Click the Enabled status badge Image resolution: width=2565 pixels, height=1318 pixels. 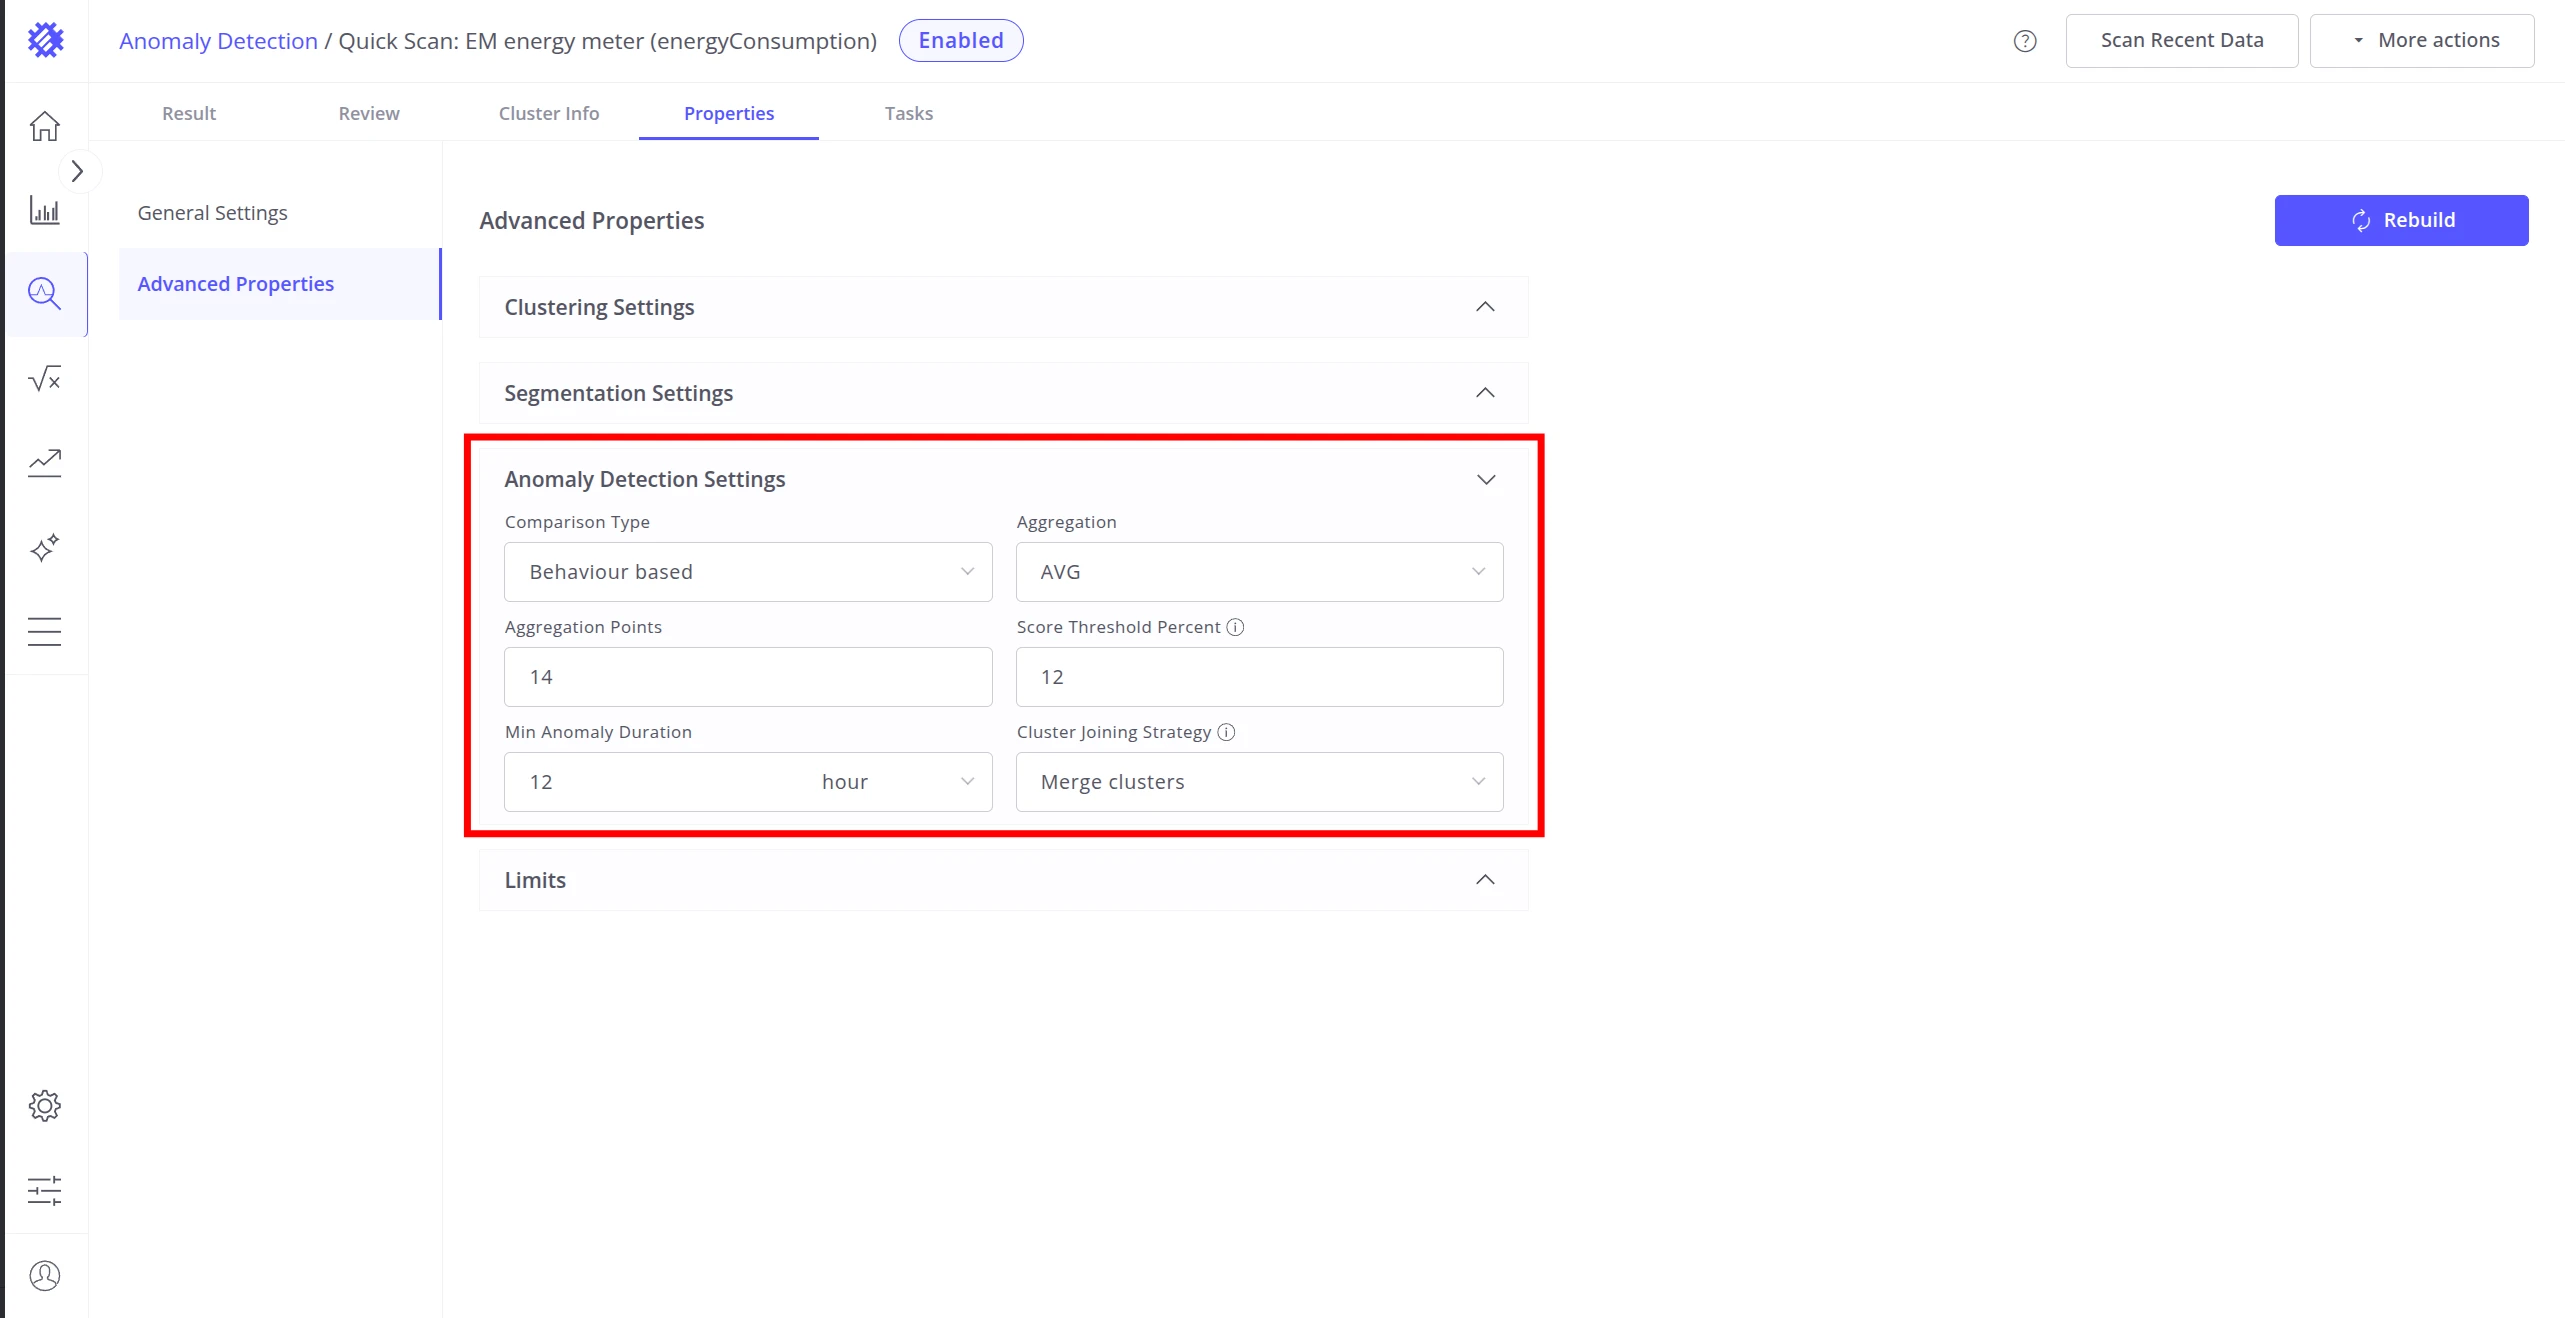(961, 41)
